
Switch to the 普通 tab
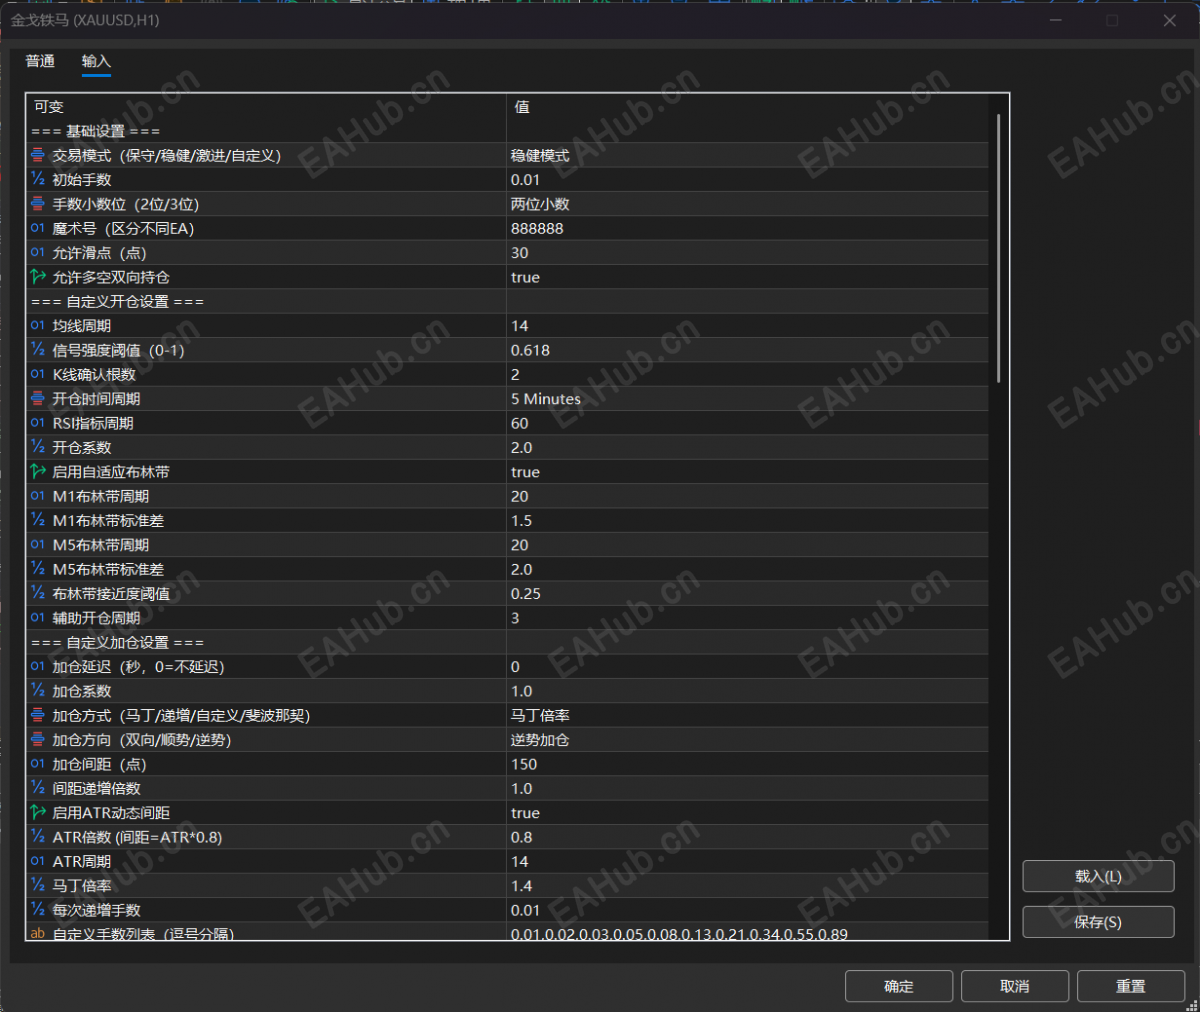(x=40, y=61)
